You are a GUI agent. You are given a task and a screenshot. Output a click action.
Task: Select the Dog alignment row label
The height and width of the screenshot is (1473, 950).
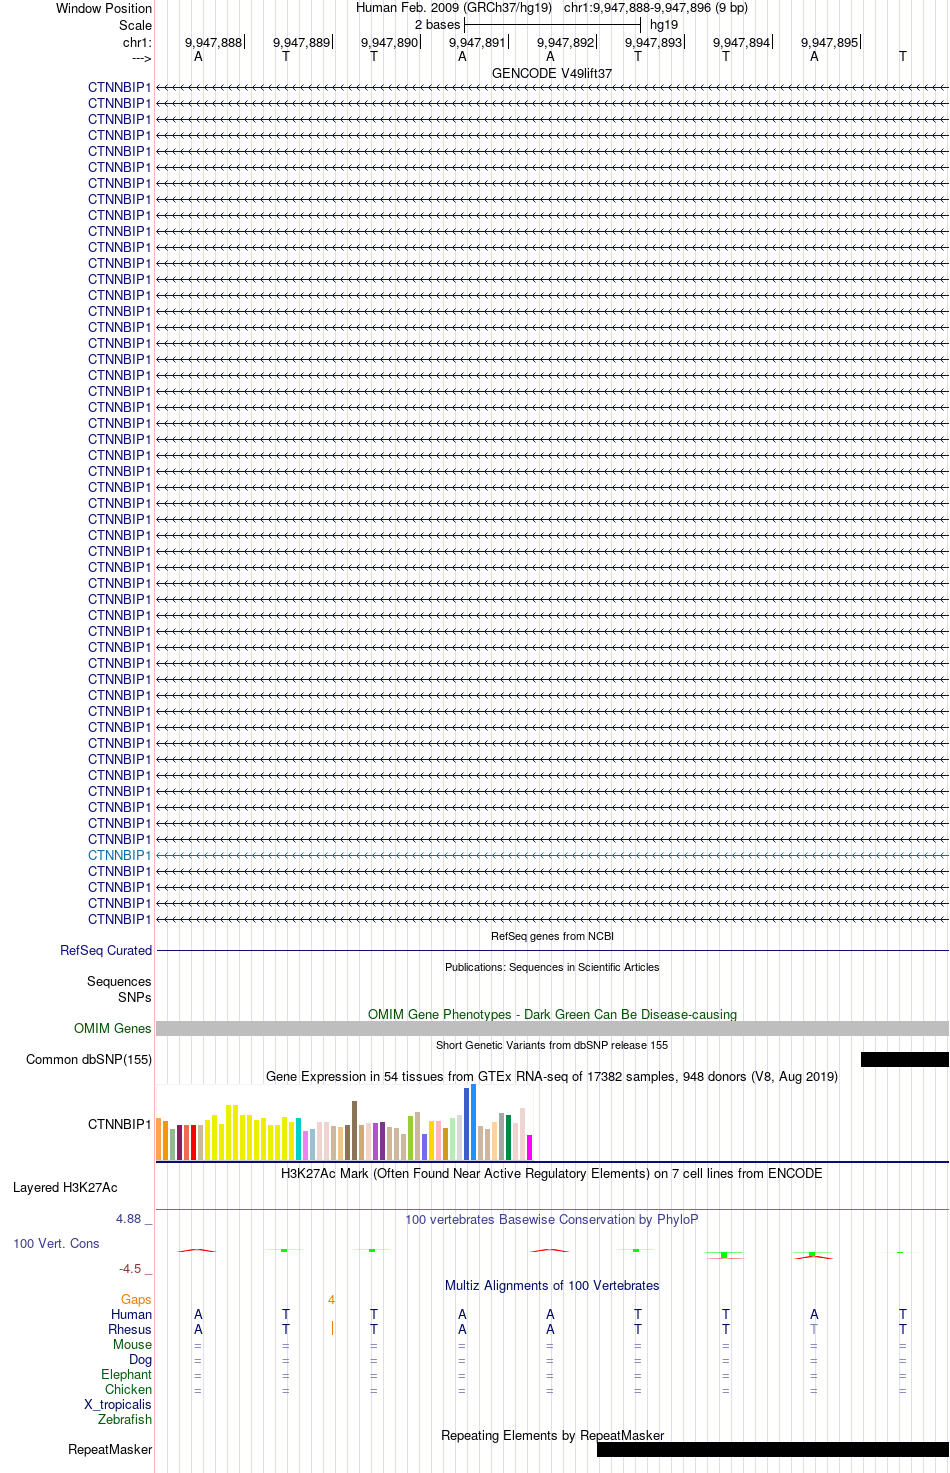pyautogui.click(x=140, y=1360)
